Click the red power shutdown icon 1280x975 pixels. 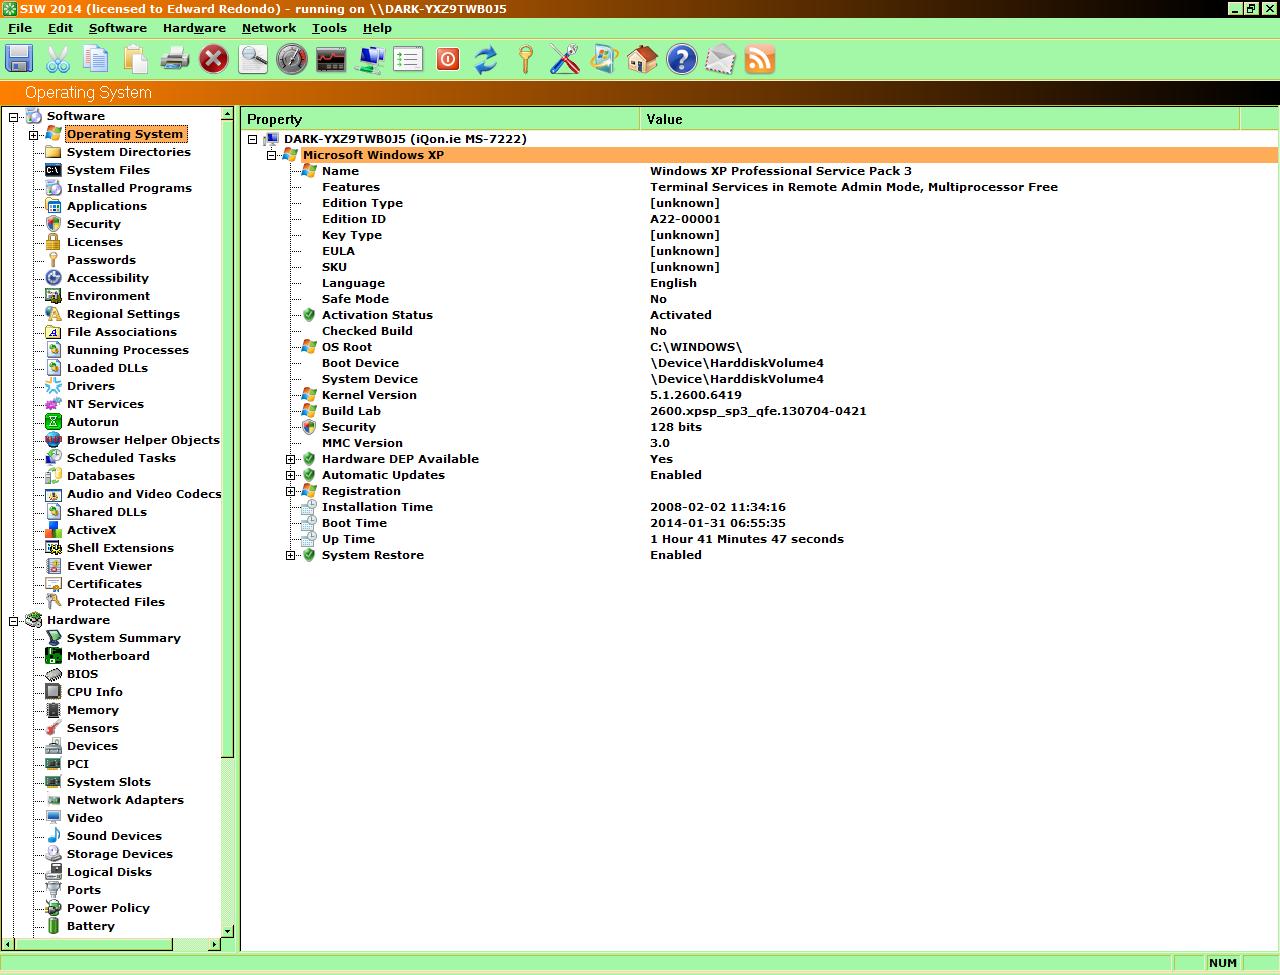click(x=448, y=59)
